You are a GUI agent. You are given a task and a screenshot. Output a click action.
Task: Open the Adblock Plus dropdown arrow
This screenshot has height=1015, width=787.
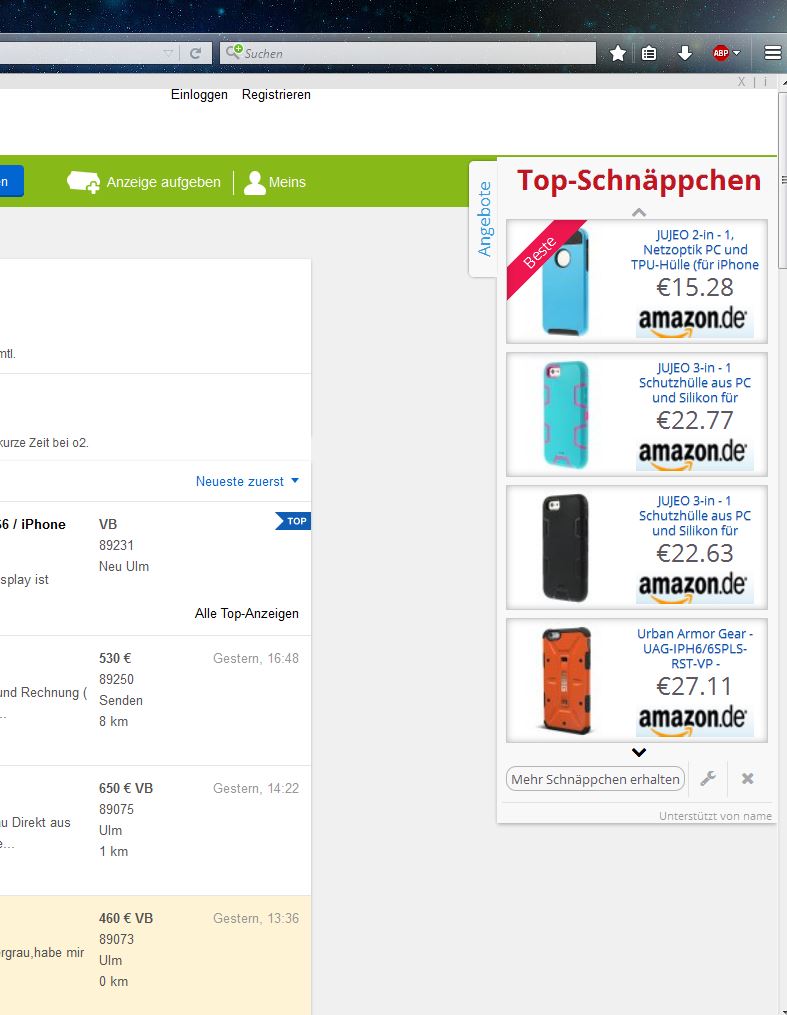click(x=737, y=54)
